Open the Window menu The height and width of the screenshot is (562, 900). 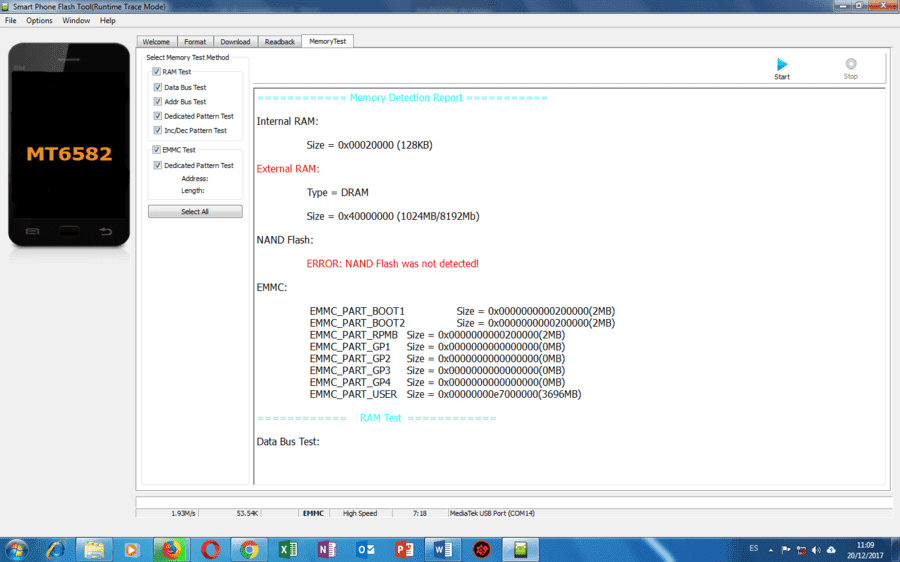[76, 20]
